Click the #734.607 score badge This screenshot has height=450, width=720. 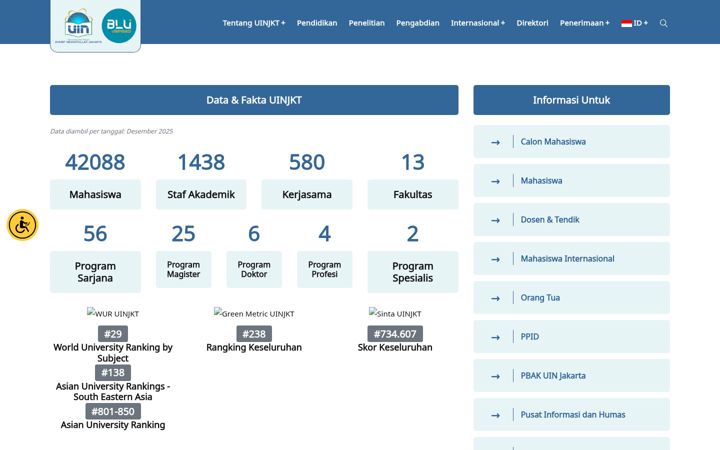[395, 334]
